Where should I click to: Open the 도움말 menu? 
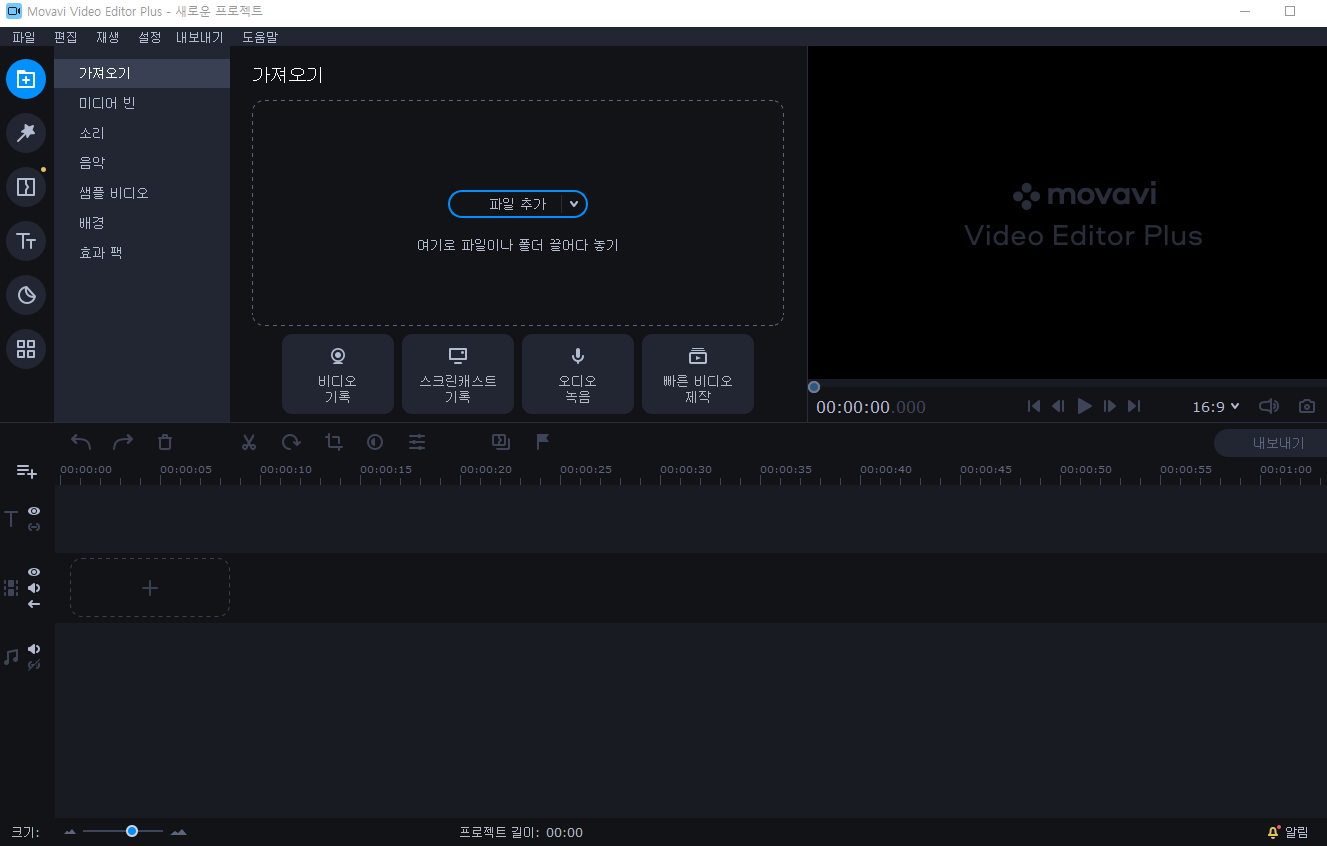click(x=260, y=37)
